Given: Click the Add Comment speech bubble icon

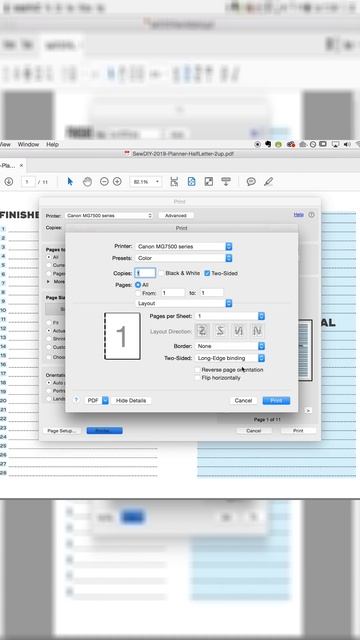Looking at the screenshot, I should coord(251,182).
